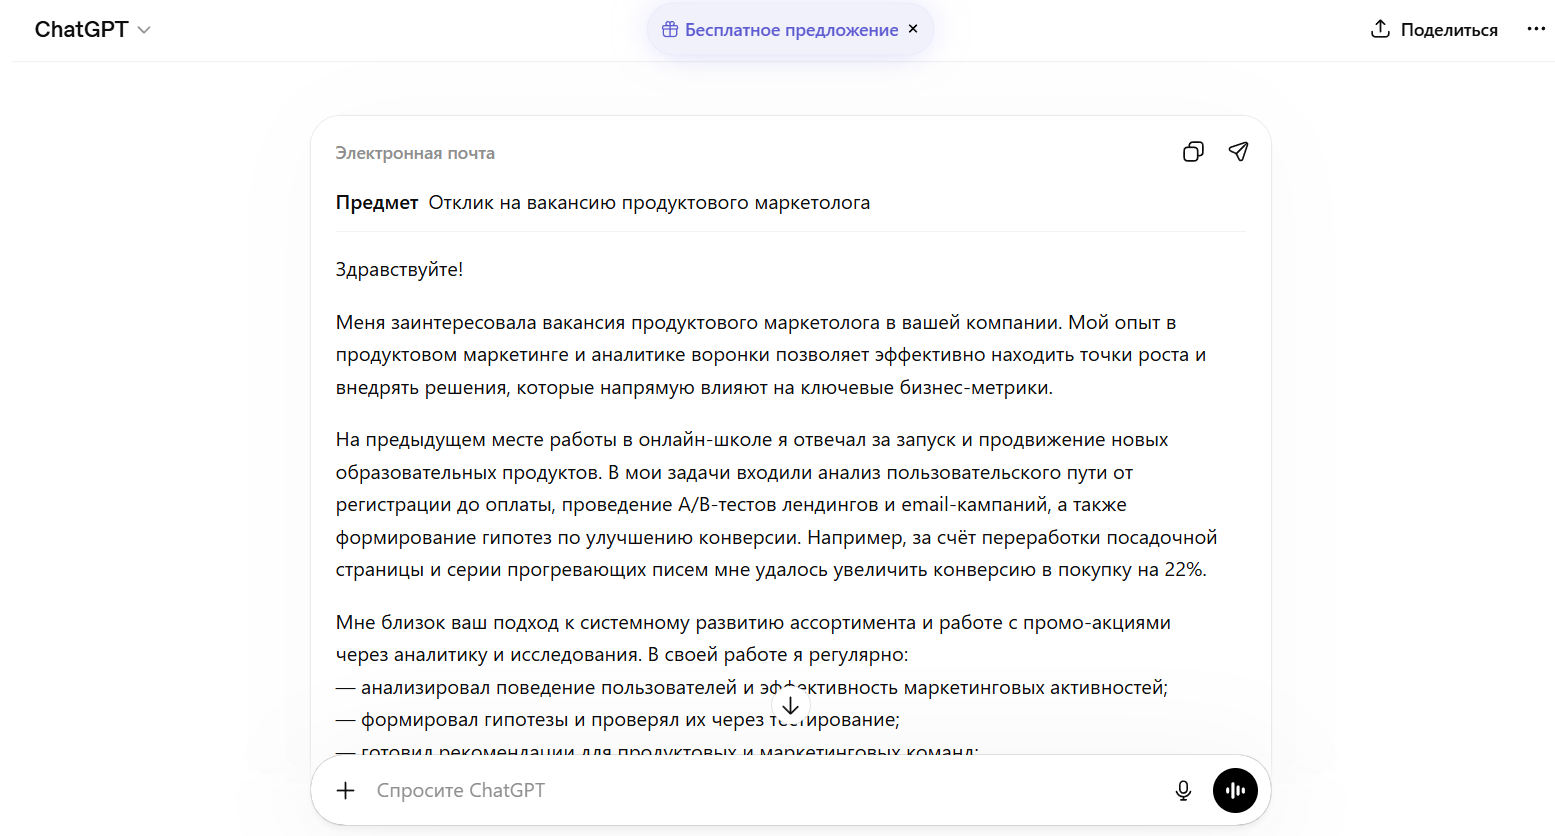Dismiss the "Бесплатное предложение" banner with X
Viewport: 1555px width, 836px height.
click(913, 29)
